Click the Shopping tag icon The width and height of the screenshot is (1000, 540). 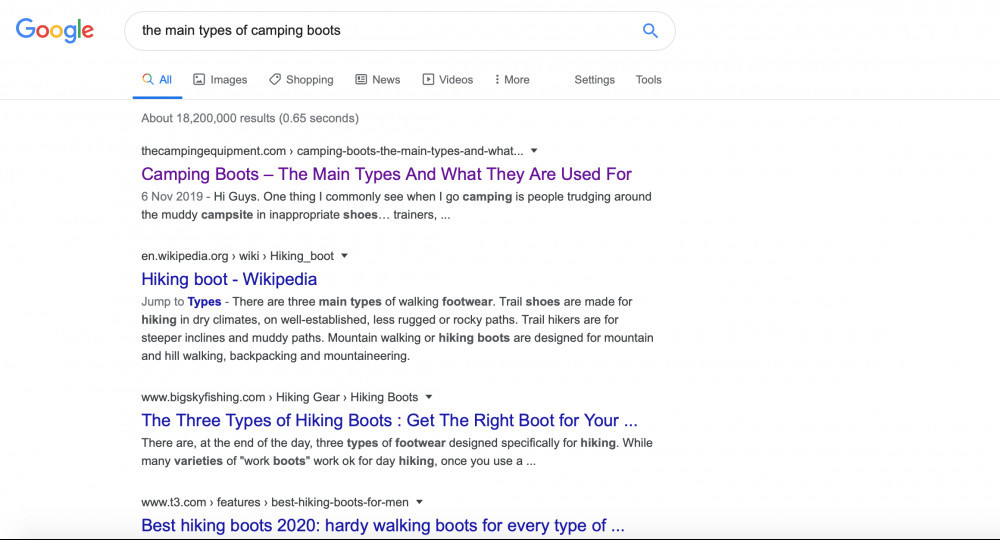[x=275, y=80]
